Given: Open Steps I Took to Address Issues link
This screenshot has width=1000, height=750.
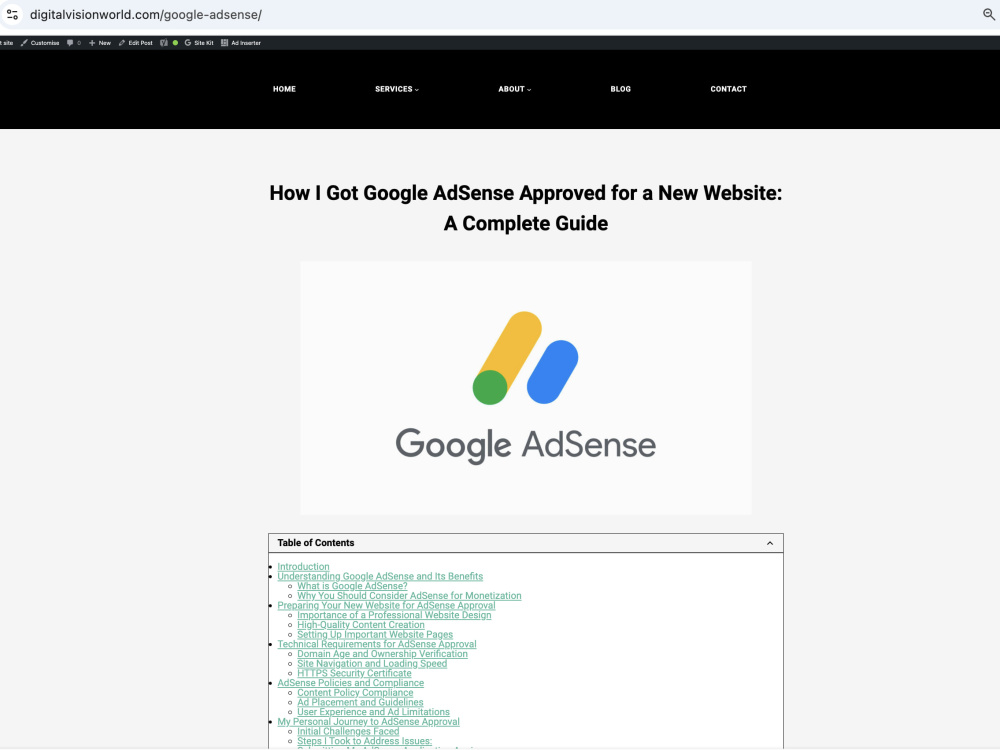Looking at the screenshot, I should tap(364, 741).
